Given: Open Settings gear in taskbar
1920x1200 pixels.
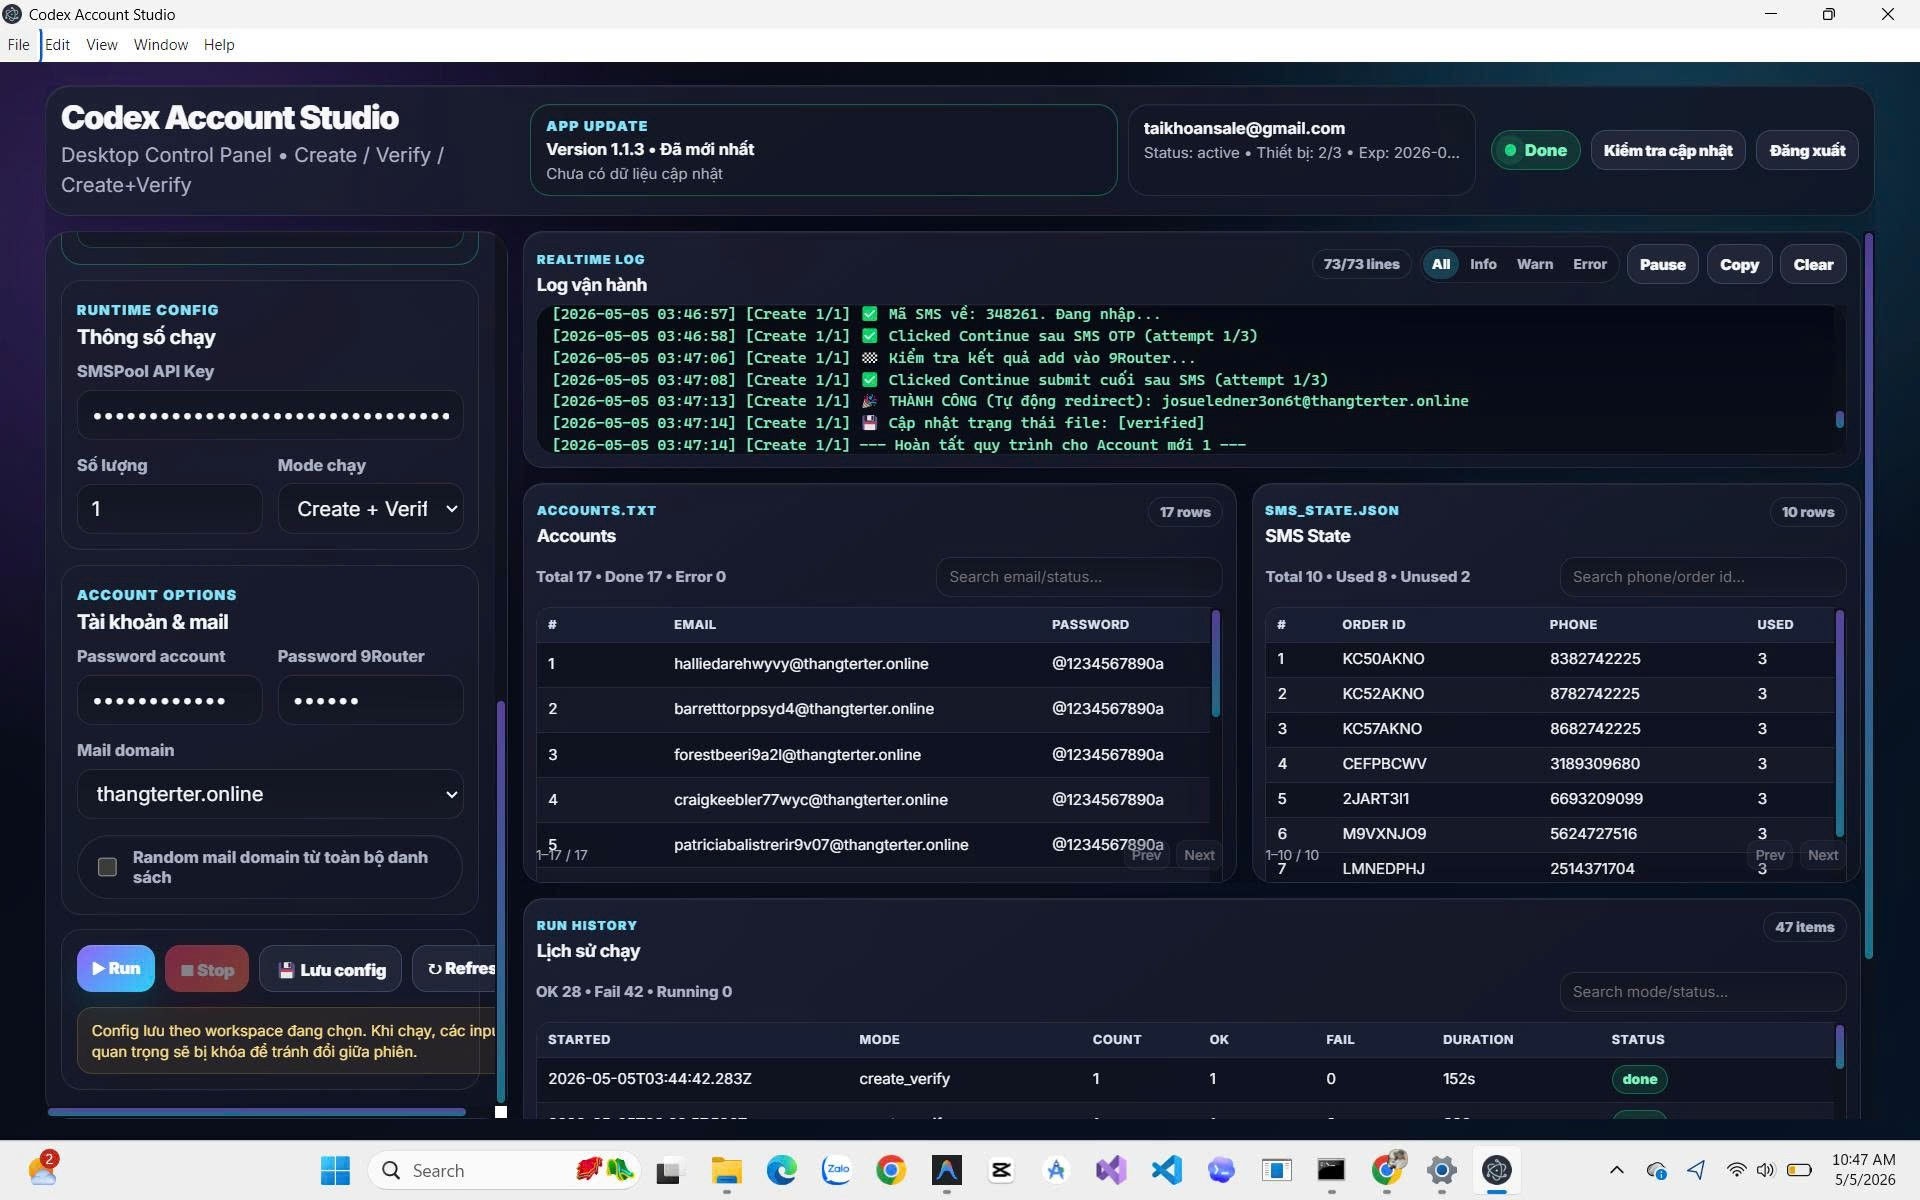Looking at the screenshot, I should (1441, 1170).
